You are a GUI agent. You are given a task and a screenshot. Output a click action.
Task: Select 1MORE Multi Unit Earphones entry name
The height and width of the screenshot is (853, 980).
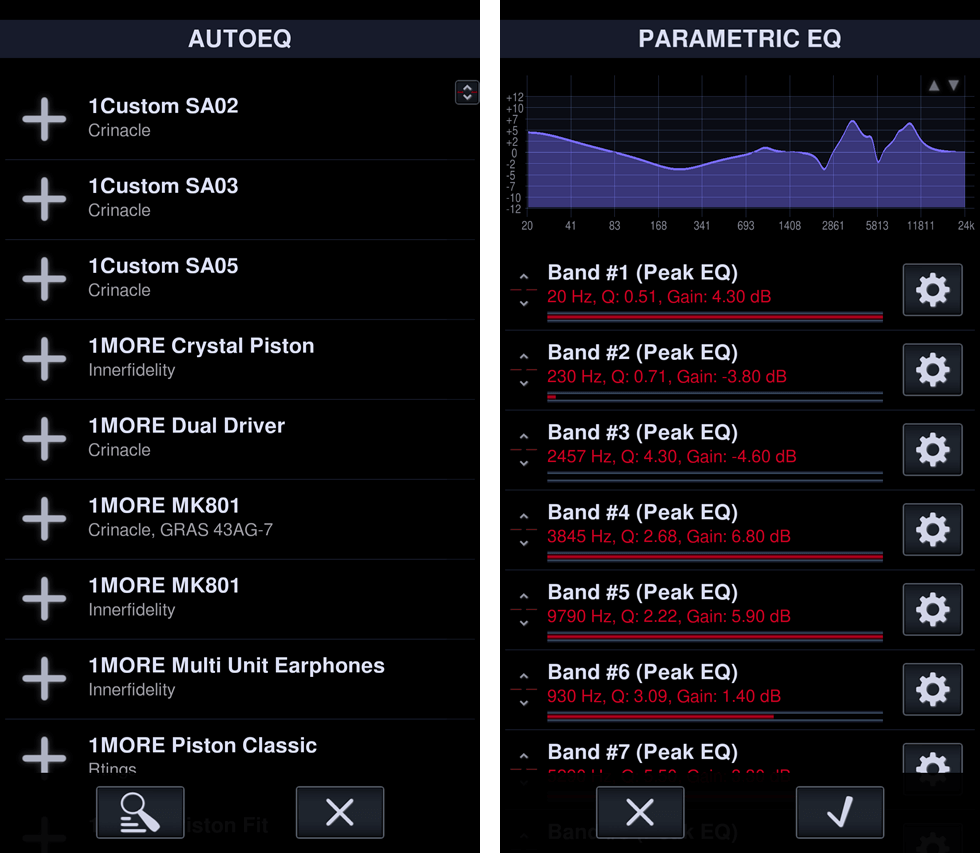[236, 666]
